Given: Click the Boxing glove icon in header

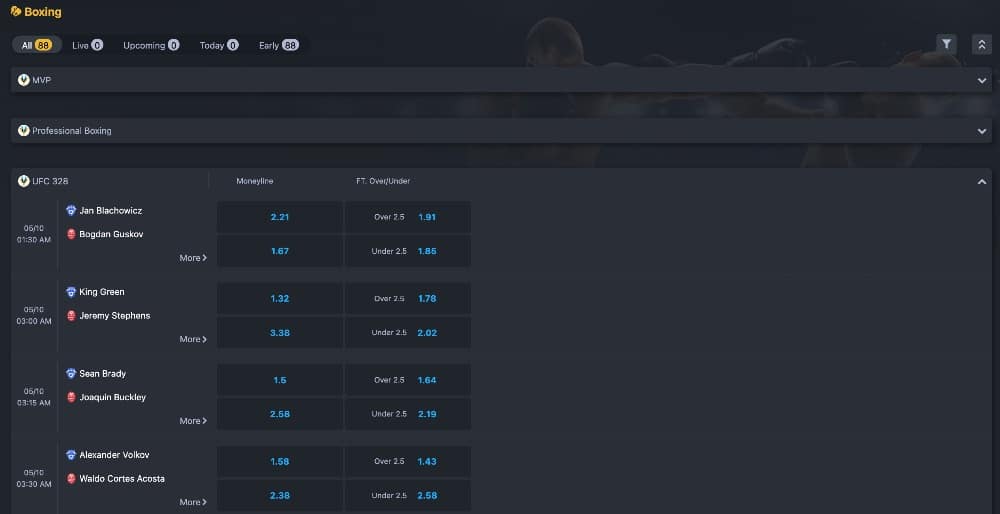Looking at the screenshot, I should click(x=16, y=12).
